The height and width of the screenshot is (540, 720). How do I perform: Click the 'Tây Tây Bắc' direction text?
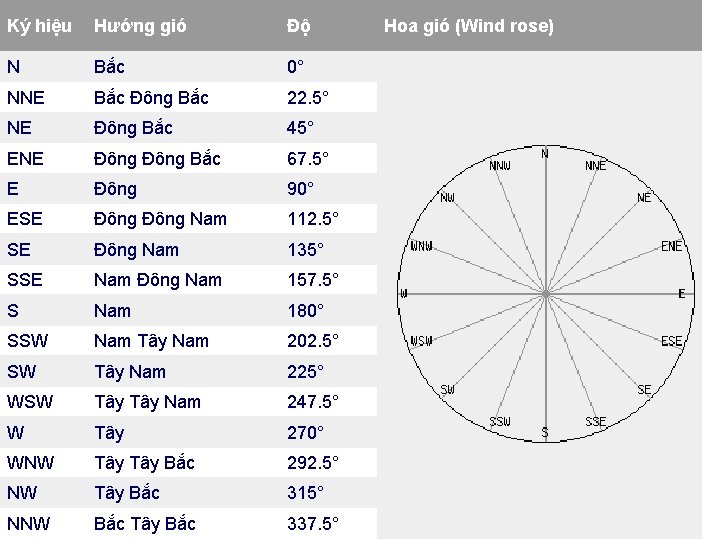[x=145, y=463]
